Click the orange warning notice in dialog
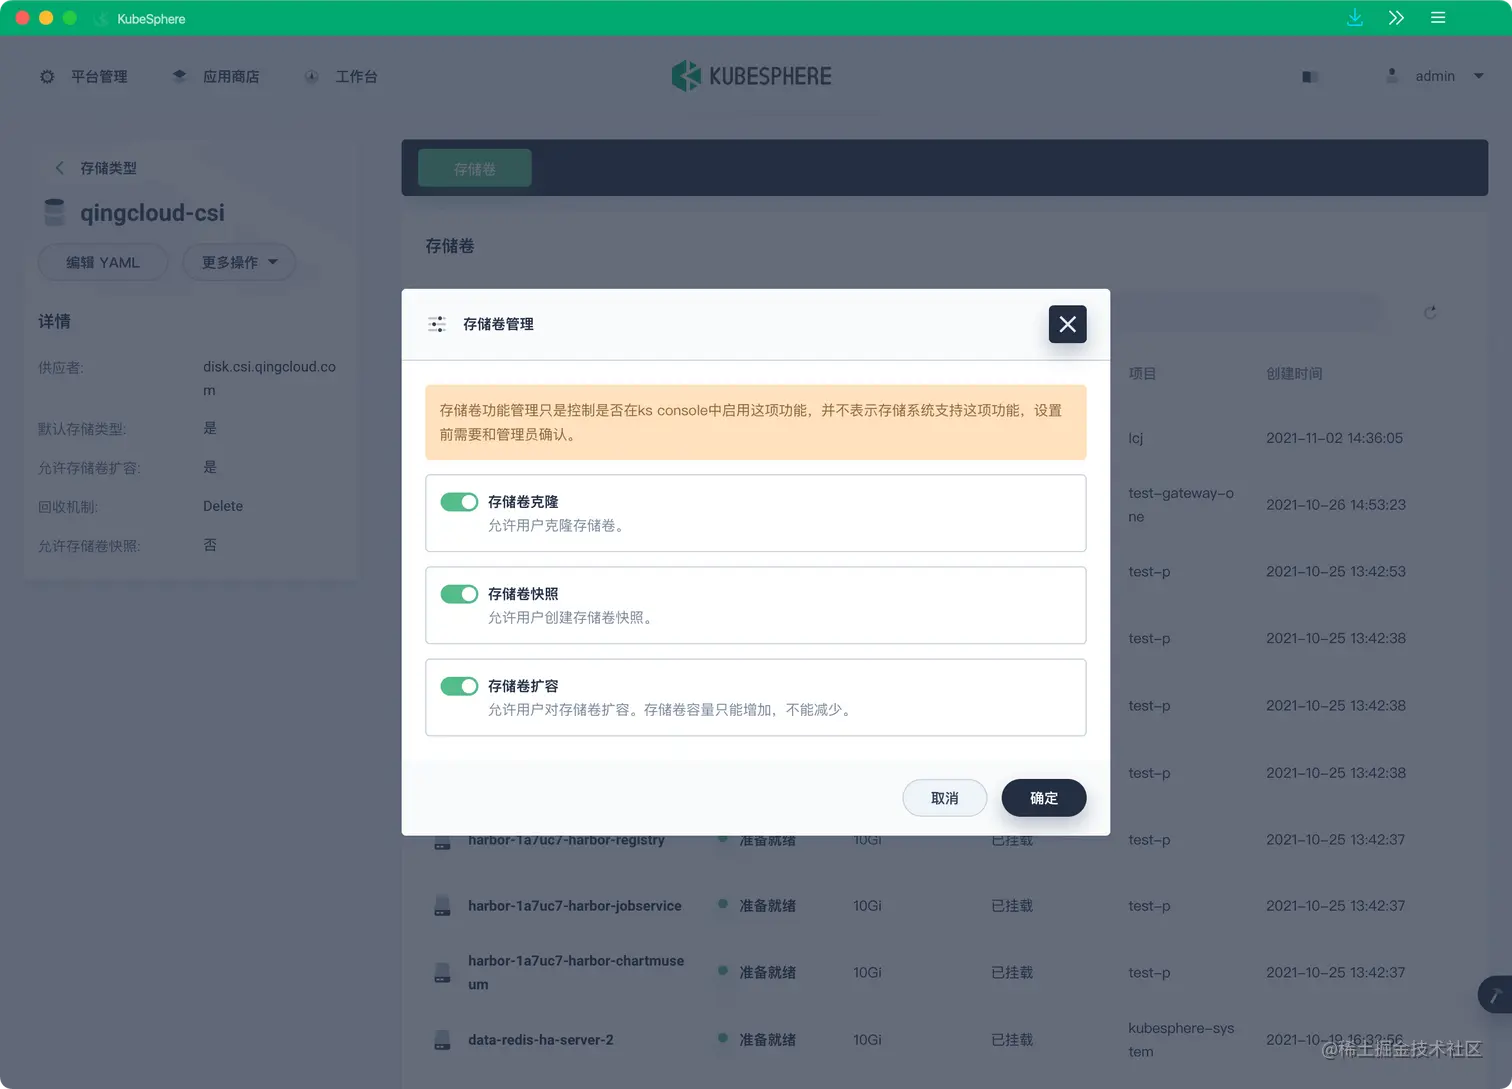Image resolution: width=1512 pixels, height=1089 pixels. pos(755,422)
